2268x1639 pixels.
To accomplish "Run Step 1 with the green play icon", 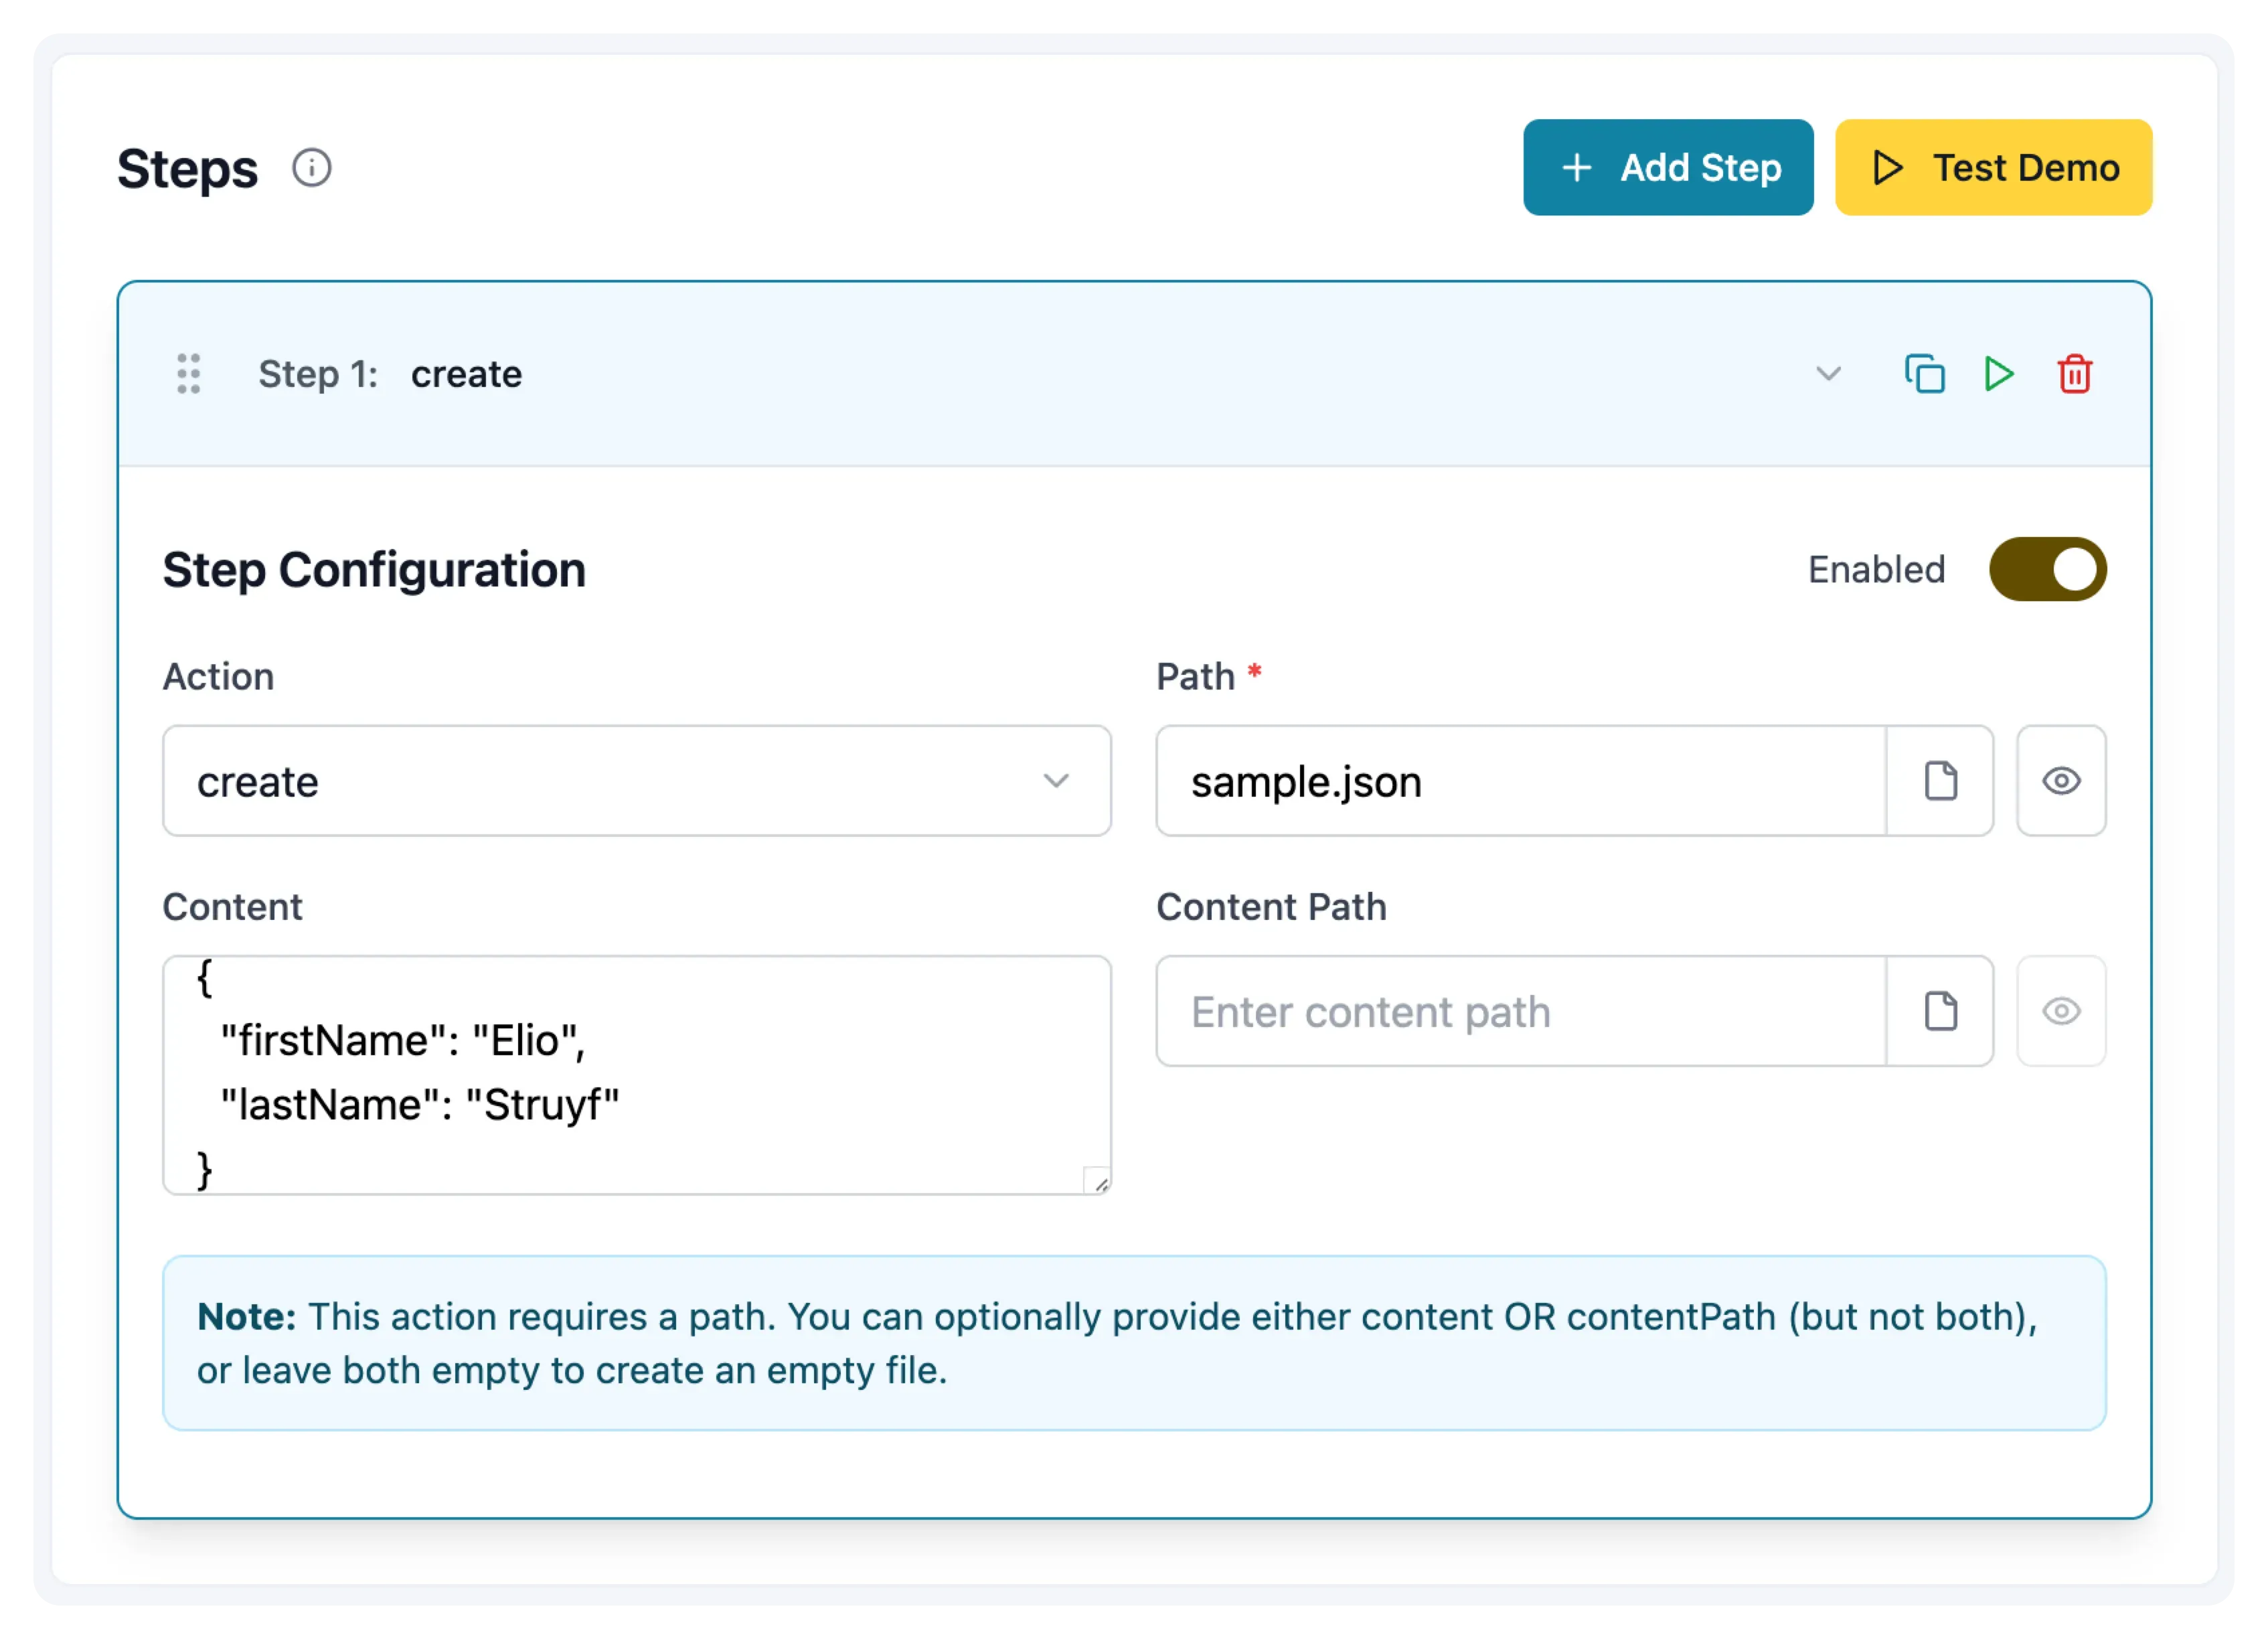I will [1999, 374].
